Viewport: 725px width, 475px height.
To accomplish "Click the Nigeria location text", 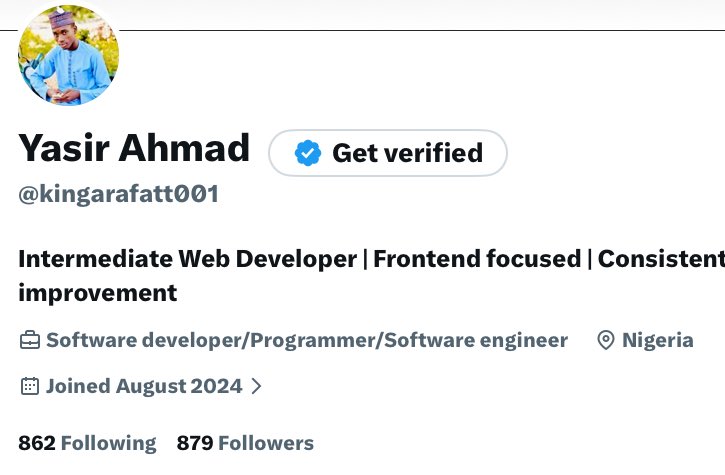I will tap(657, 340).
